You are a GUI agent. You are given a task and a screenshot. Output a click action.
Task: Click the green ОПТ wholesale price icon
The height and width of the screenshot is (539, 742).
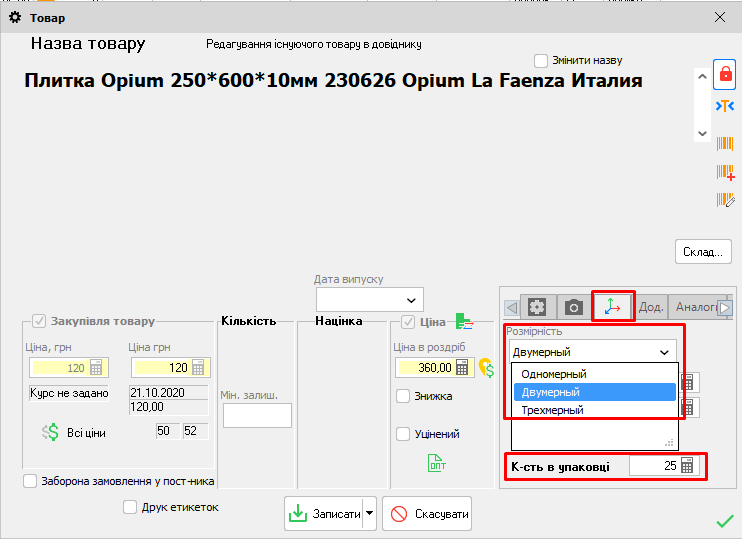click(437, 463)
